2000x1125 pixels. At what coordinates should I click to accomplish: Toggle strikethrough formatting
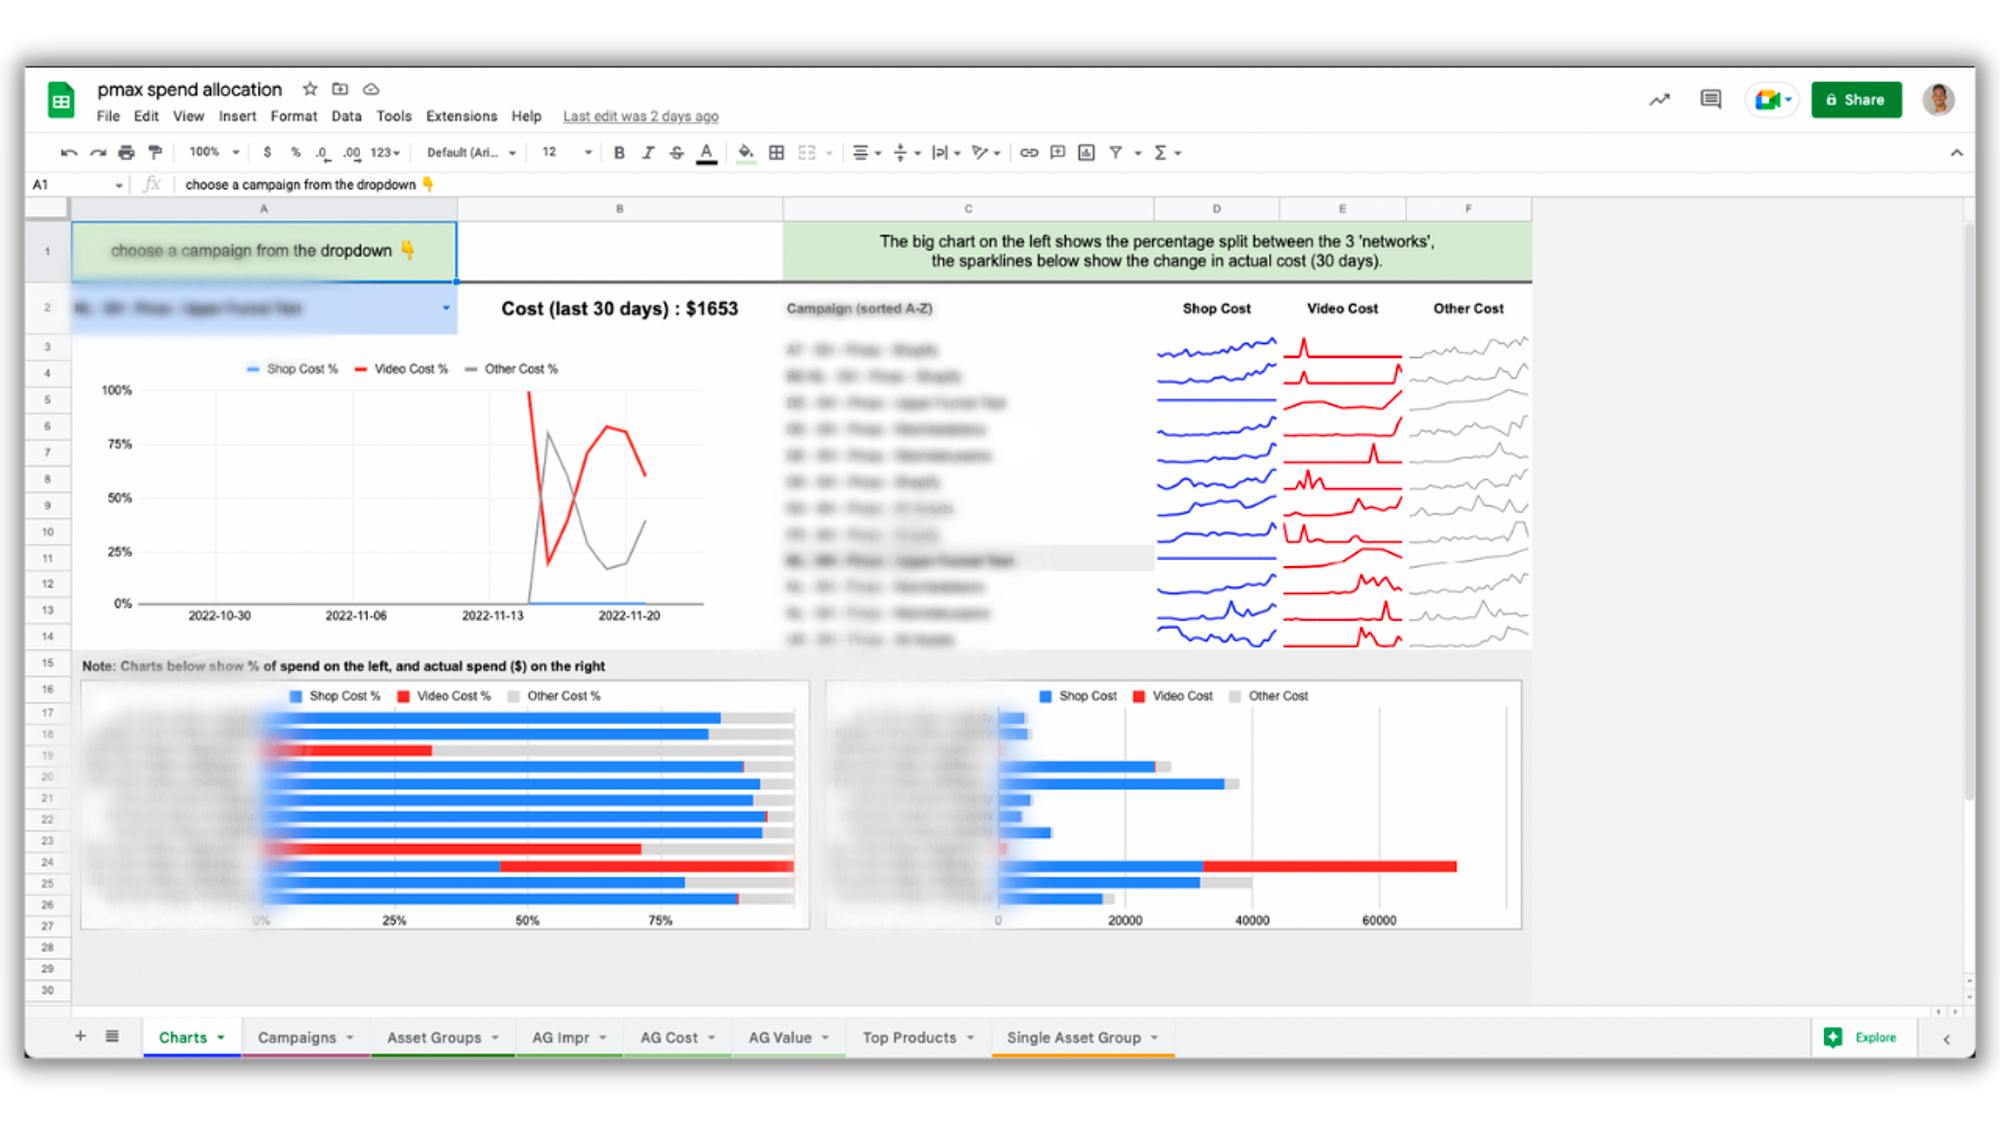pos(677,153)
